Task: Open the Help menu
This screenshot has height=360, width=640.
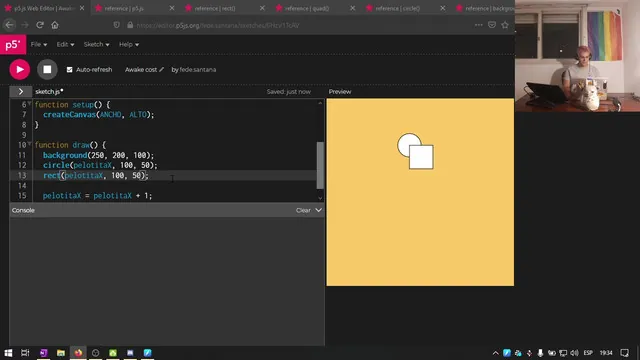Action: [x=129, y=44]
